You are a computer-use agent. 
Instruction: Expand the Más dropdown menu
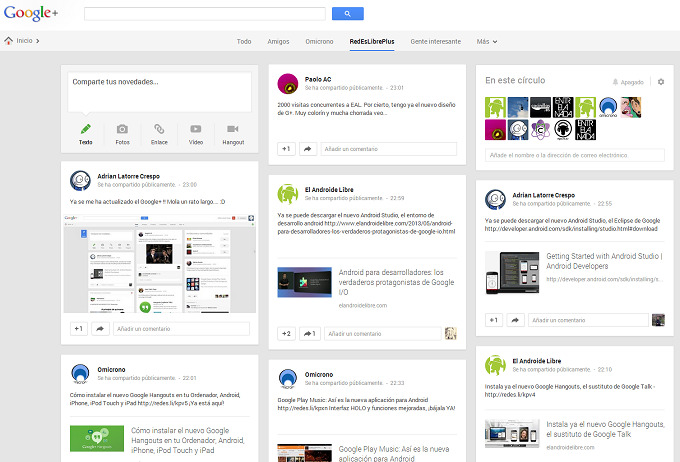pos(487,42)
